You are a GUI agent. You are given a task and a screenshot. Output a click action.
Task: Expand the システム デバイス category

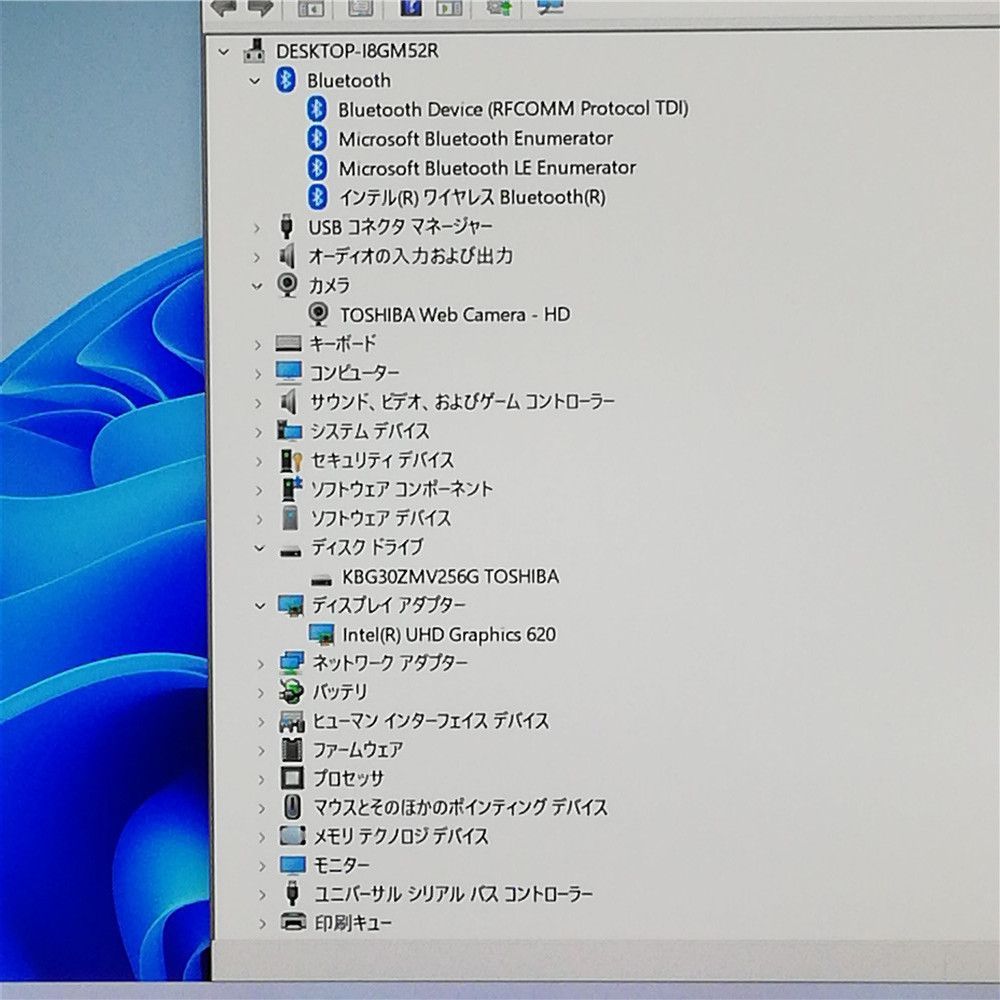point(258,432)
